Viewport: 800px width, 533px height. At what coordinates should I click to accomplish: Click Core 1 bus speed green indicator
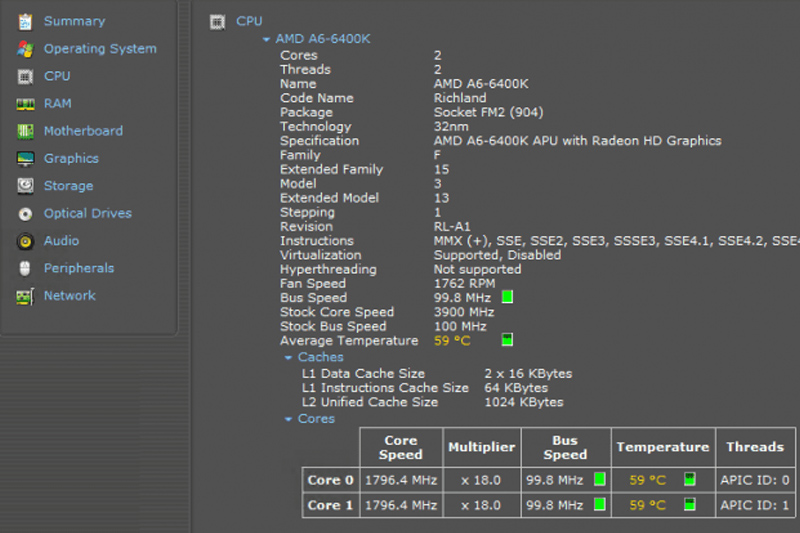600,504
